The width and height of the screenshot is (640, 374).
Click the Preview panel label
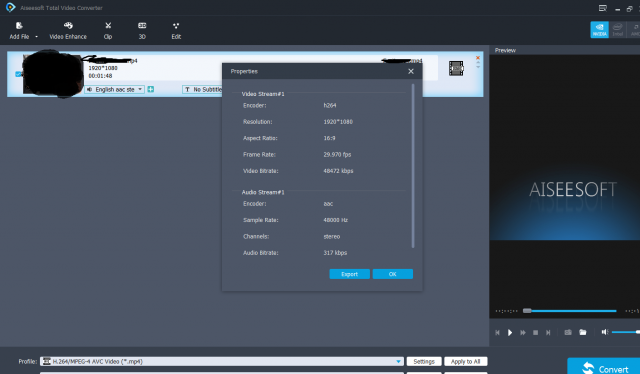pyautogui.click(x=505, y=50)
